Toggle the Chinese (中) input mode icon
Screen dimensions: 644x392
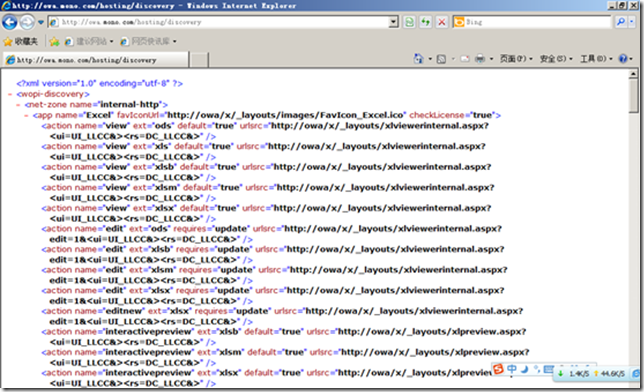512,369
